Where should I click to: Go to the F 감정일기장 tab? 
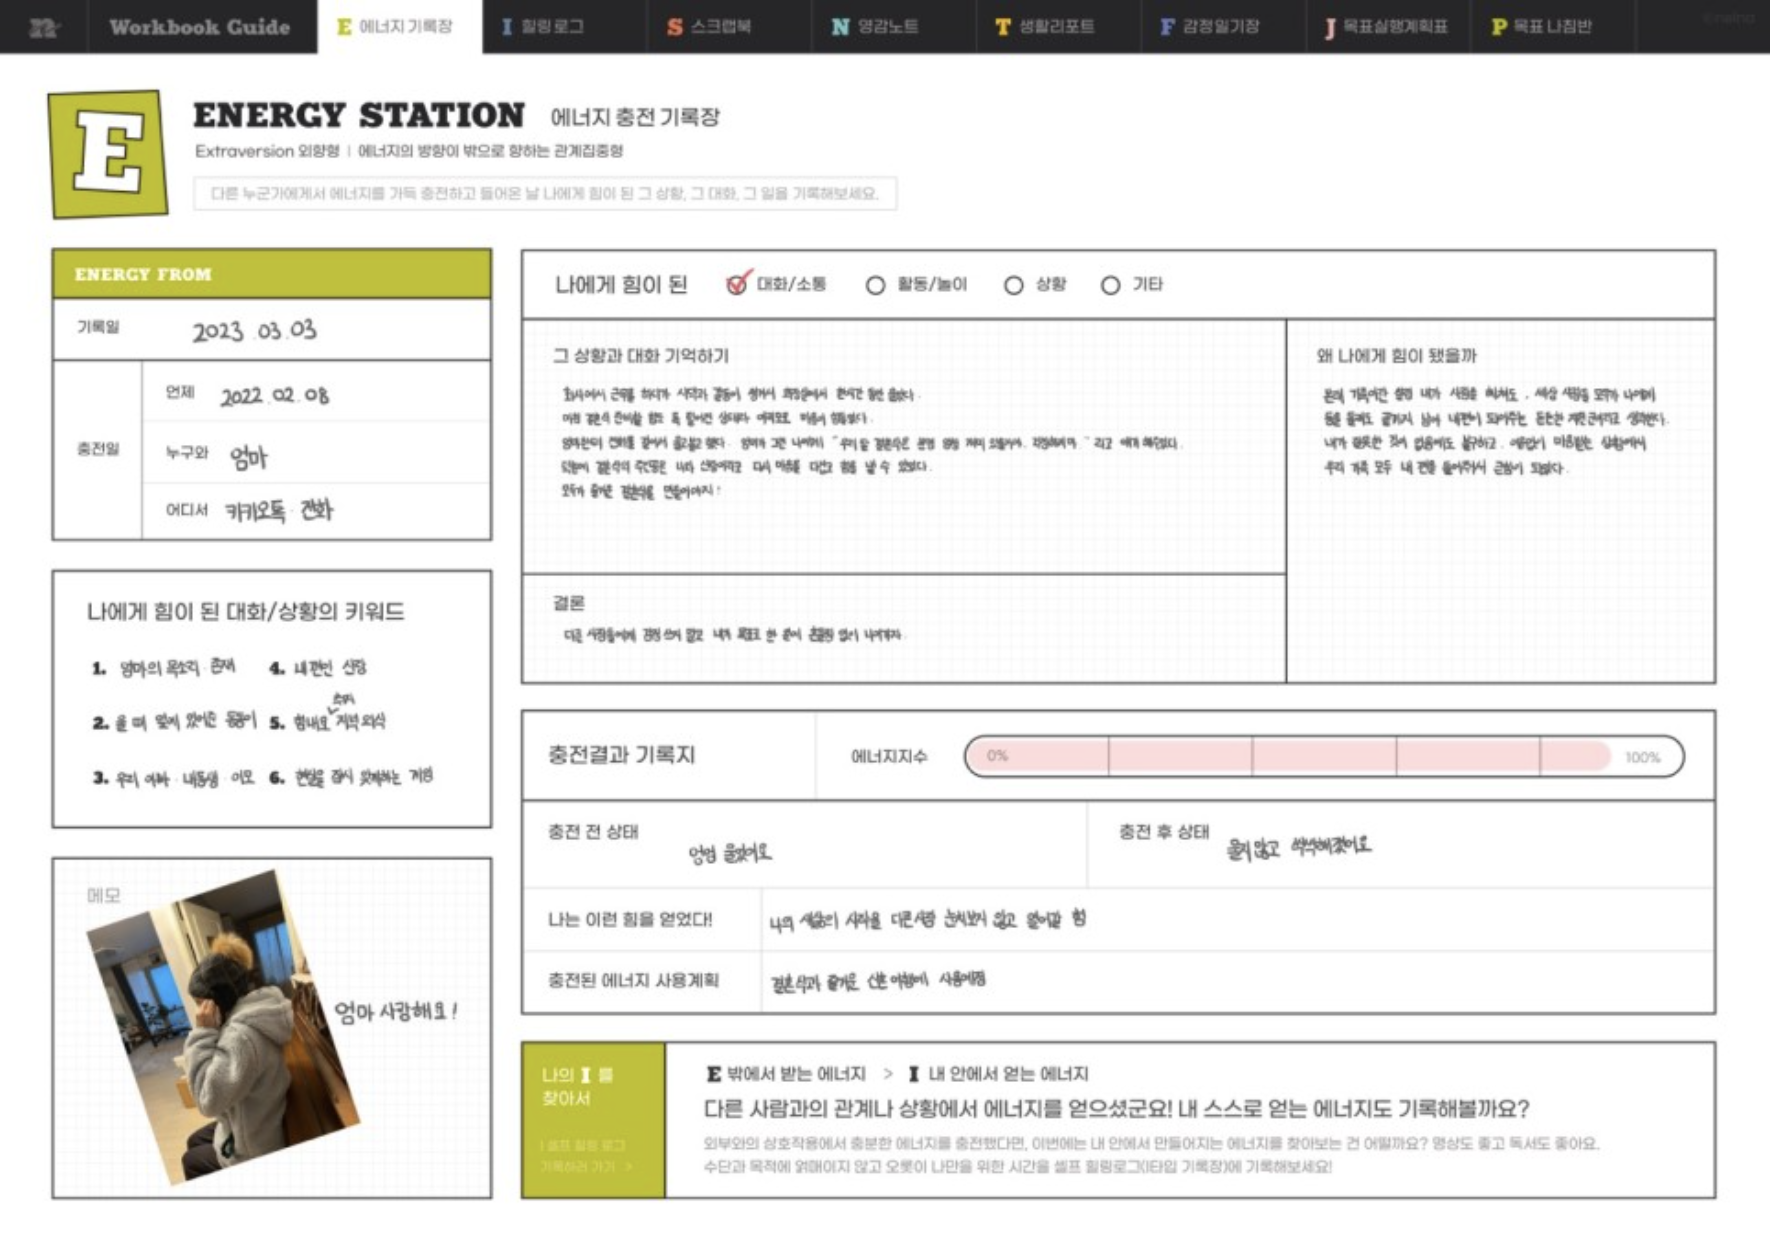point(1224,27)
